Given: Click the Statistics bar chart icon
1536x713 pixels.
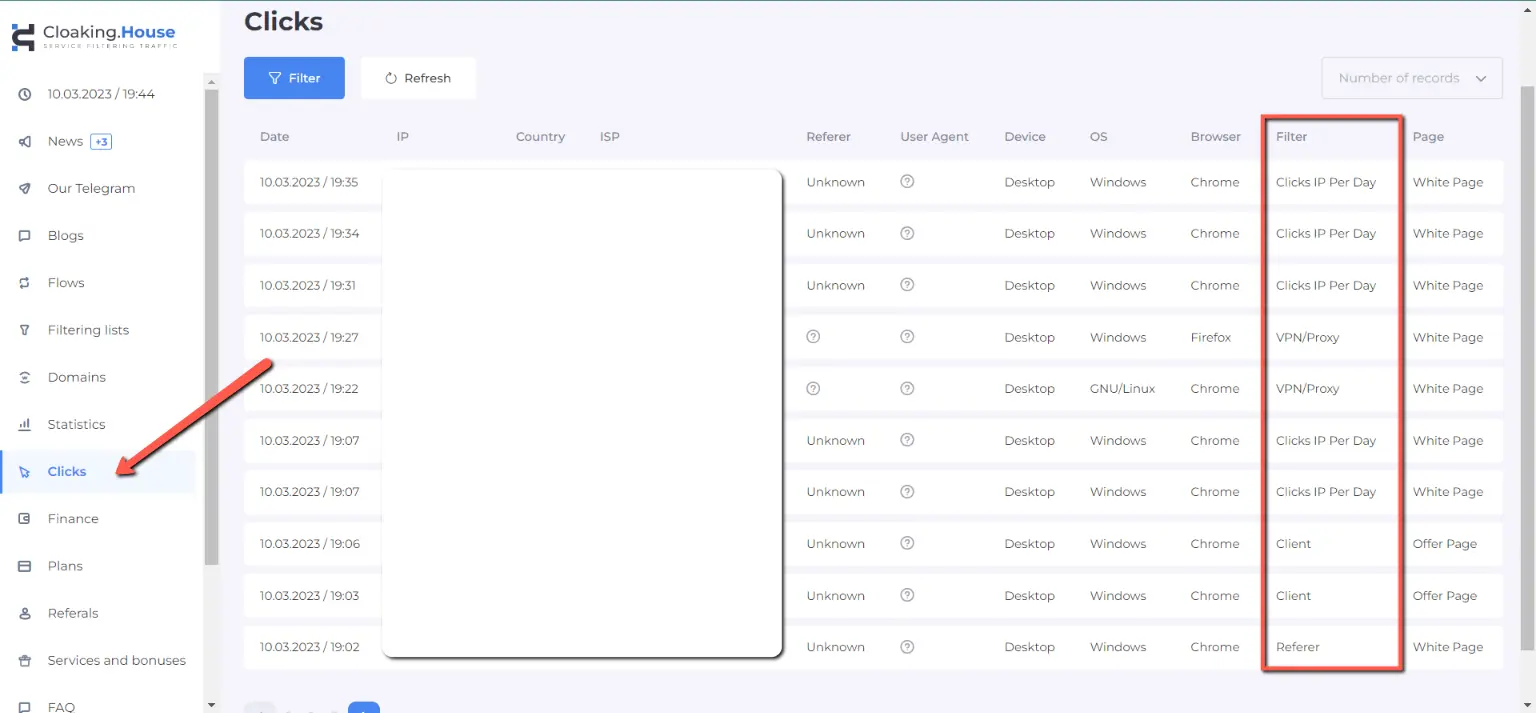Looking at the screenshot, I should (x=25, y=425).
